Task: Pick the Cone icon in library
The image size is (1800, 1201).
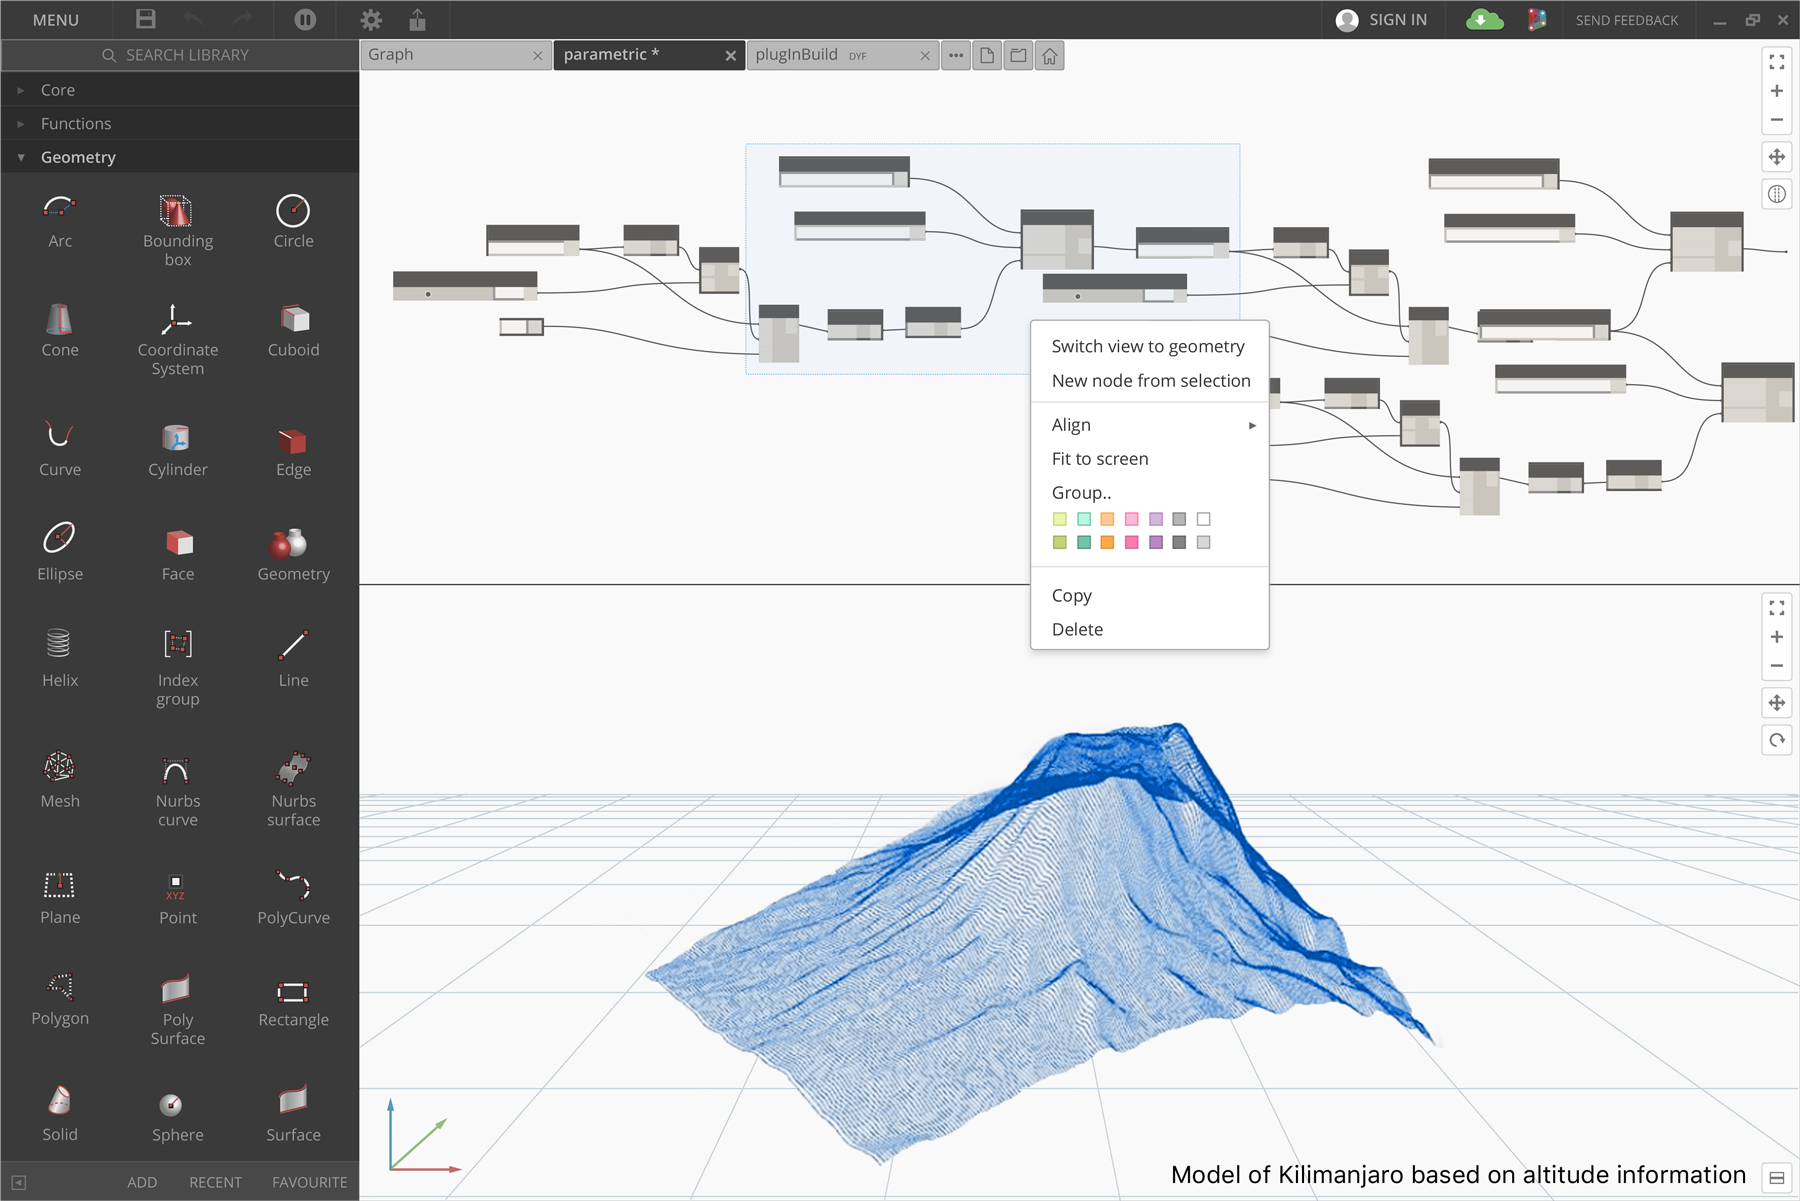Action: click(59, 319)
